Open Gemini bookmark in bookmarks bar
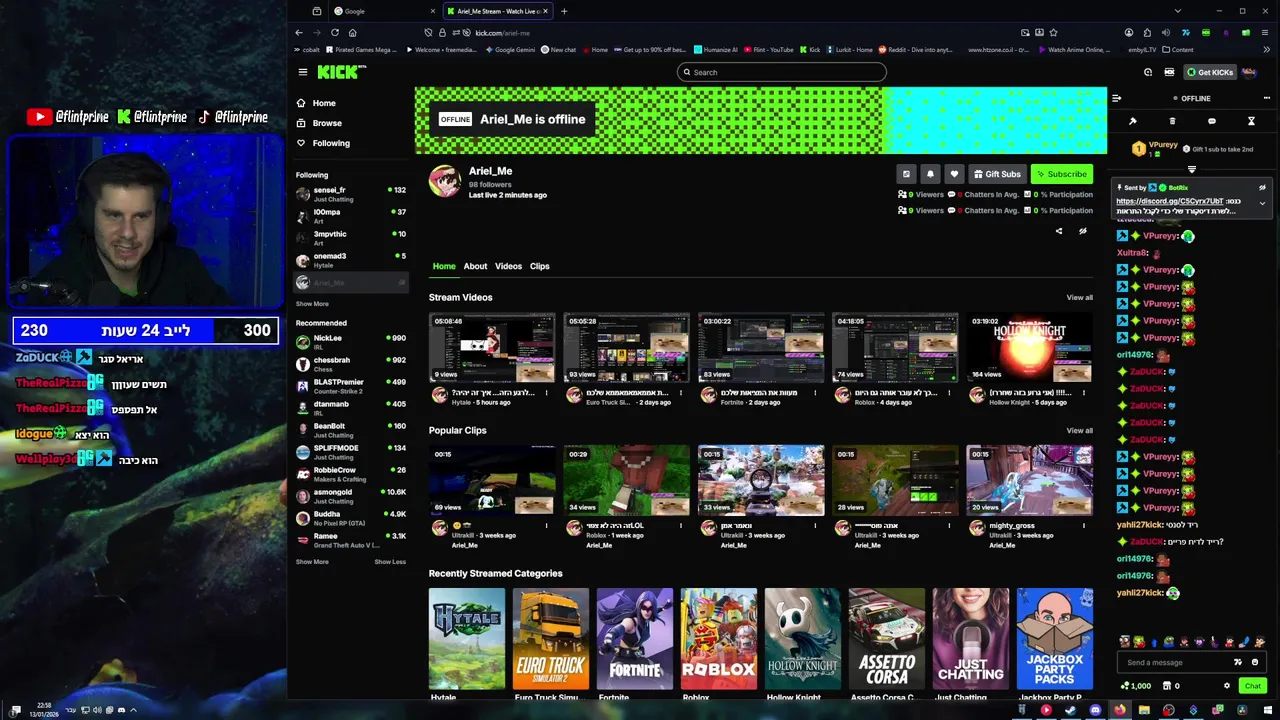The image size is (1280, 720). point(510,49)
